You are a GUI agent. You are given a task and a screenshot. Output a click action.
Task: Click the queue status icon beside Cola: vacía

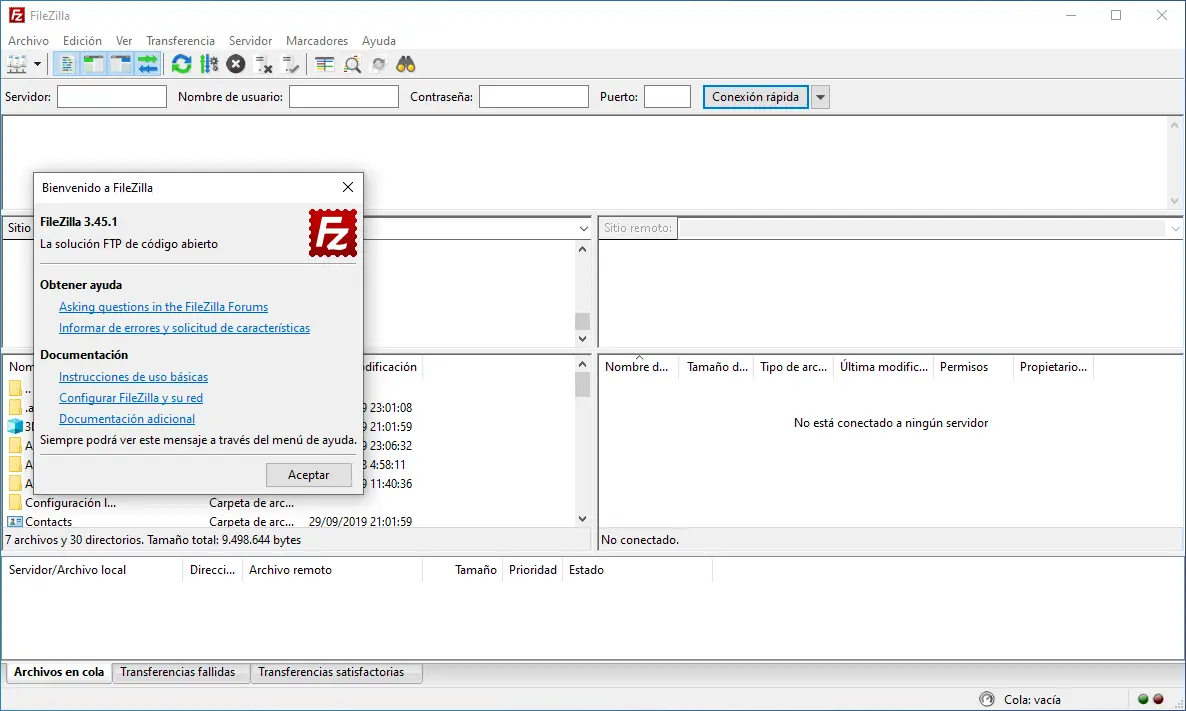987,700
